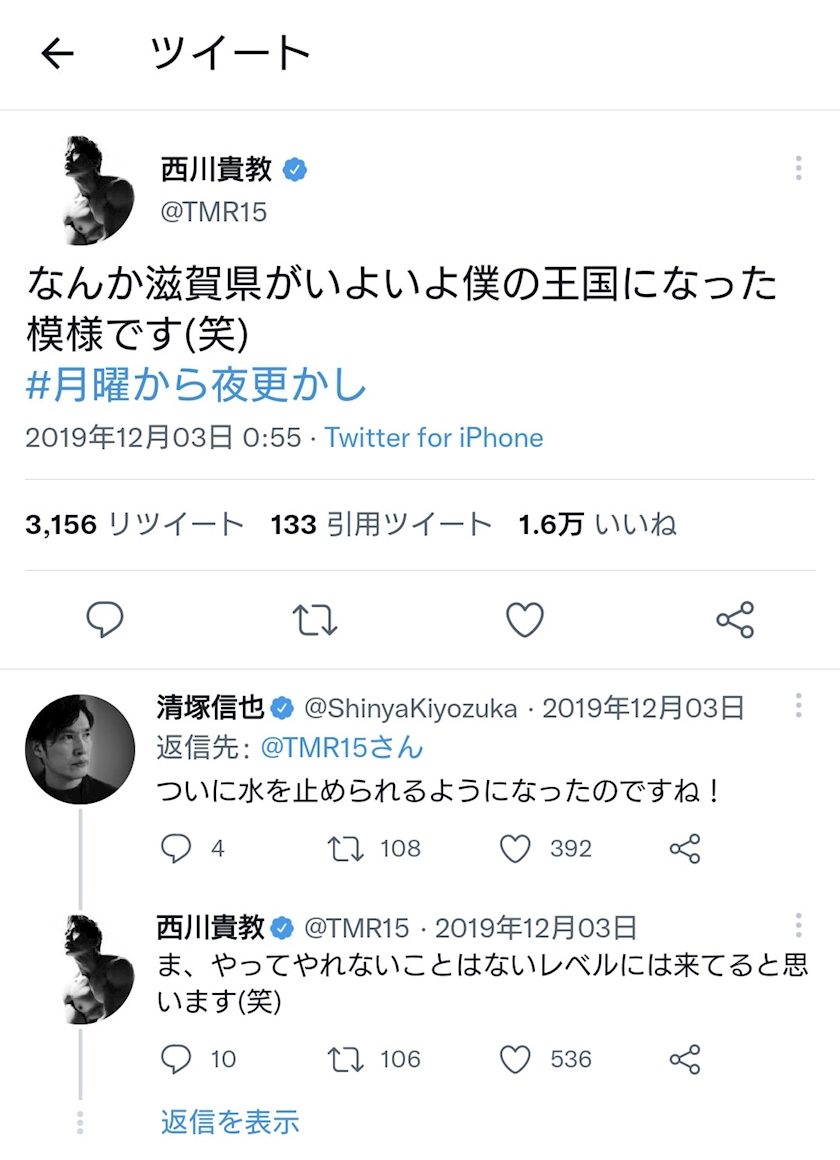Like 西川貴教's reply with 536 likes
The height and width of the screenshot is (1160, 840).
pyautogui.click(x=515, y=1059)
